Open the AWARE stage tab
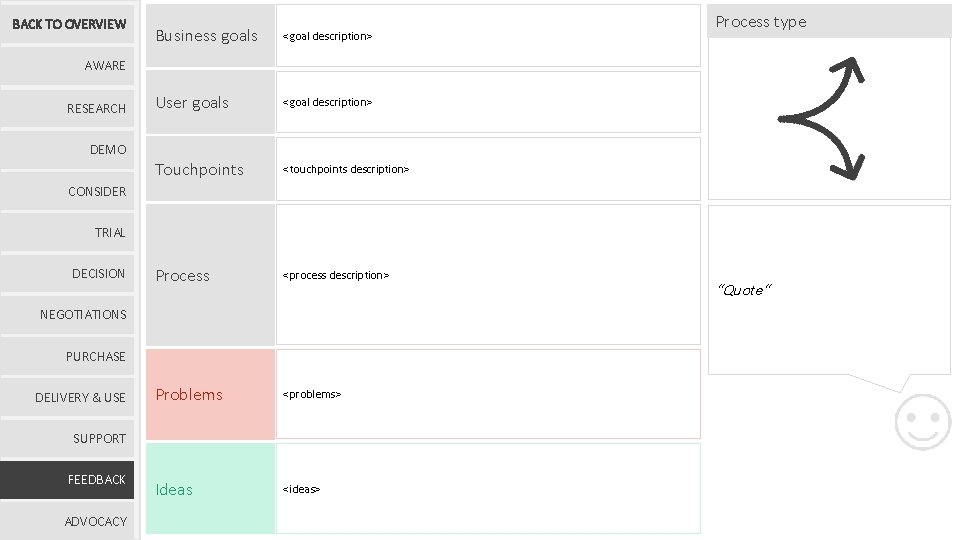This screenshot has width=960, height=540. click(68, 66)
